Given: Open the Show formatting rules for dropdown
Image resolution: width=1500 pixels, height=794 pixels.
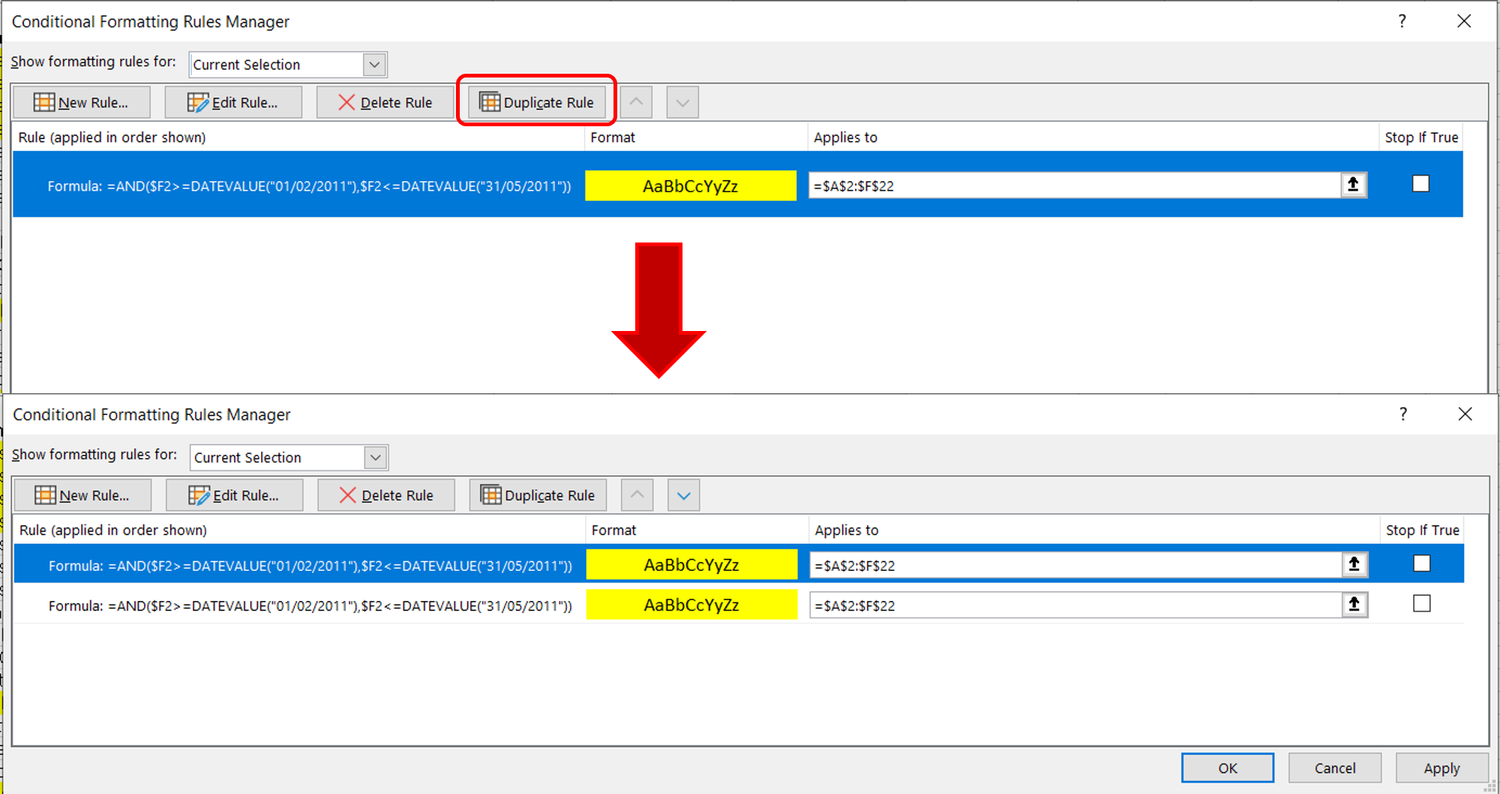Looking at the screenshot, I should (374, 64).
